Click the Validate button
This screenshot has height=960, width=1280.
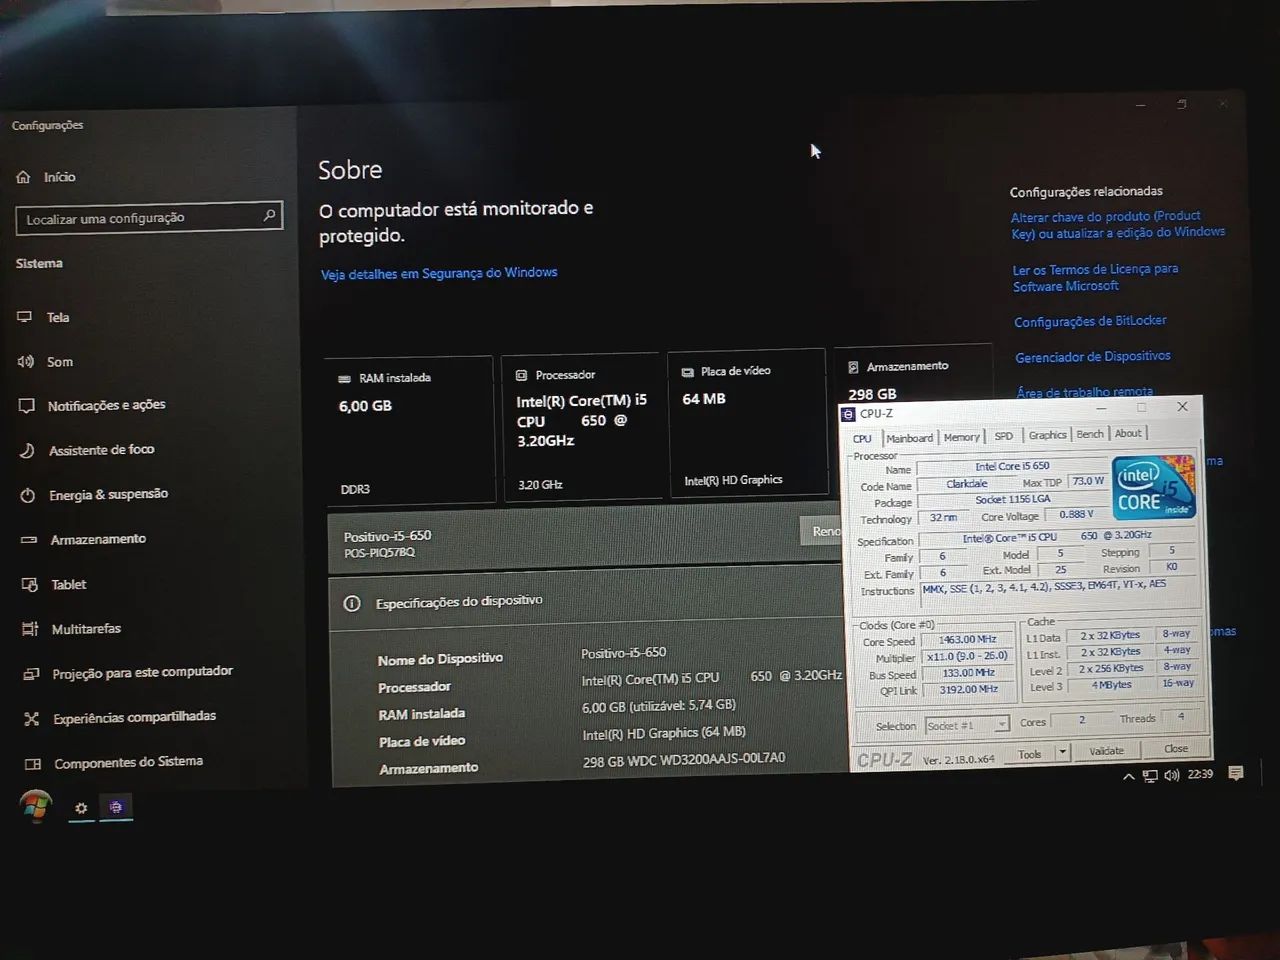click(1106, 751)
